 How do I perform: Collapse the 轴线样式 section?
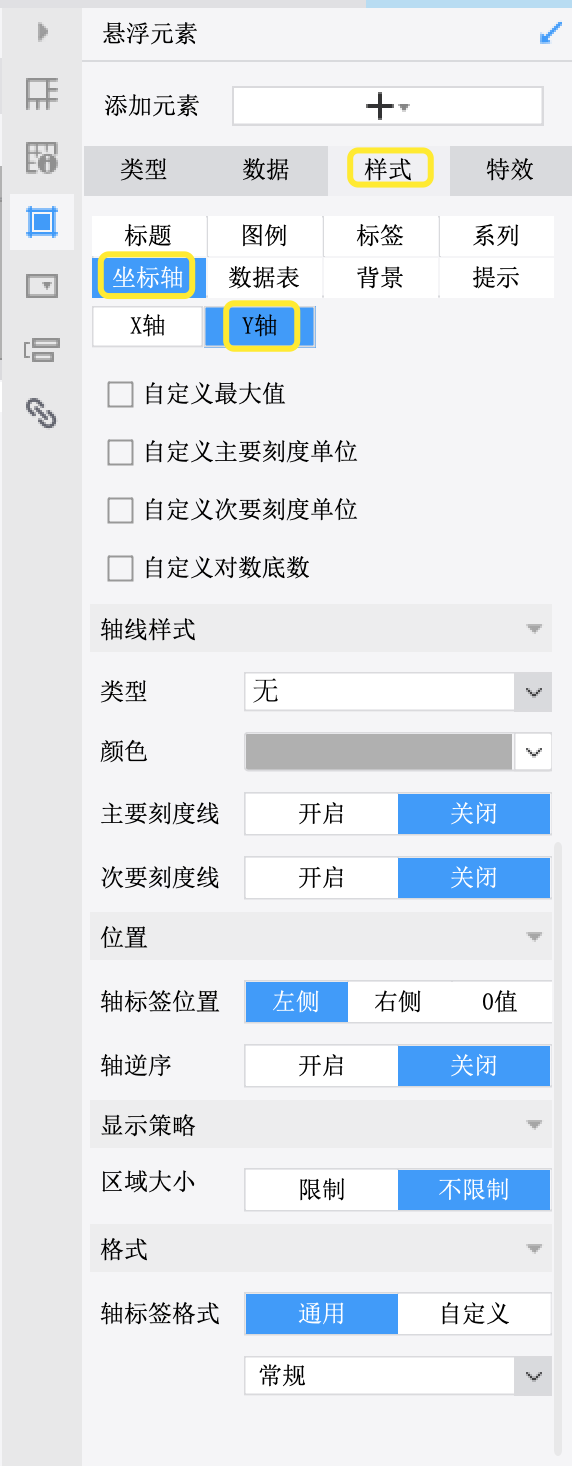click(534, 629)
